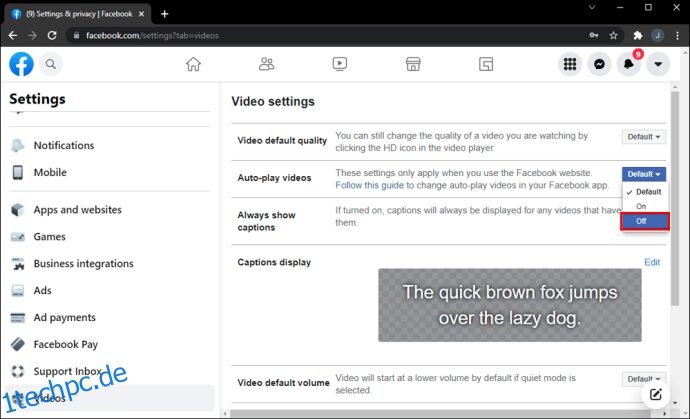Open the Messenger icon

(599, 64)
